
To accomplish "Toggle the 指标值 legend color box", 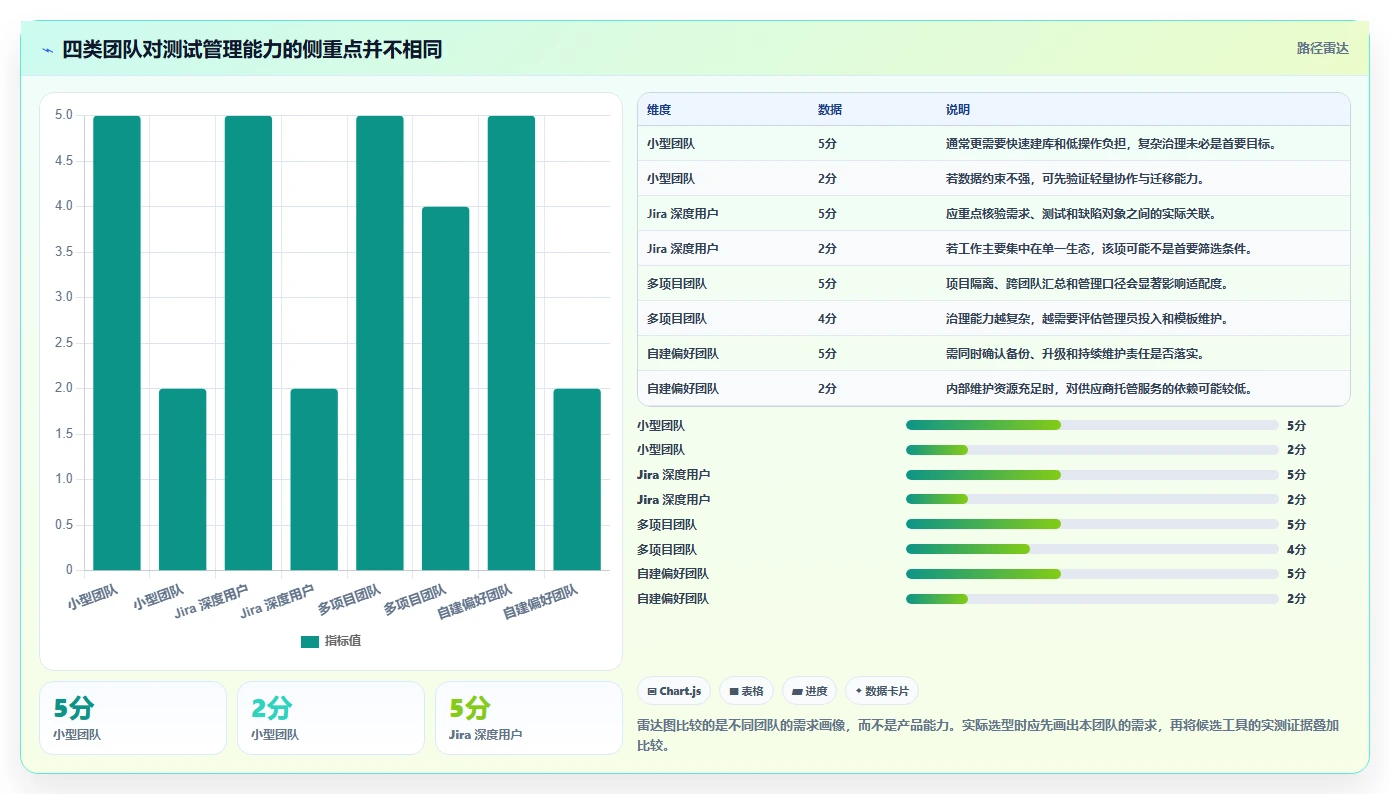I will coord(310,641).
